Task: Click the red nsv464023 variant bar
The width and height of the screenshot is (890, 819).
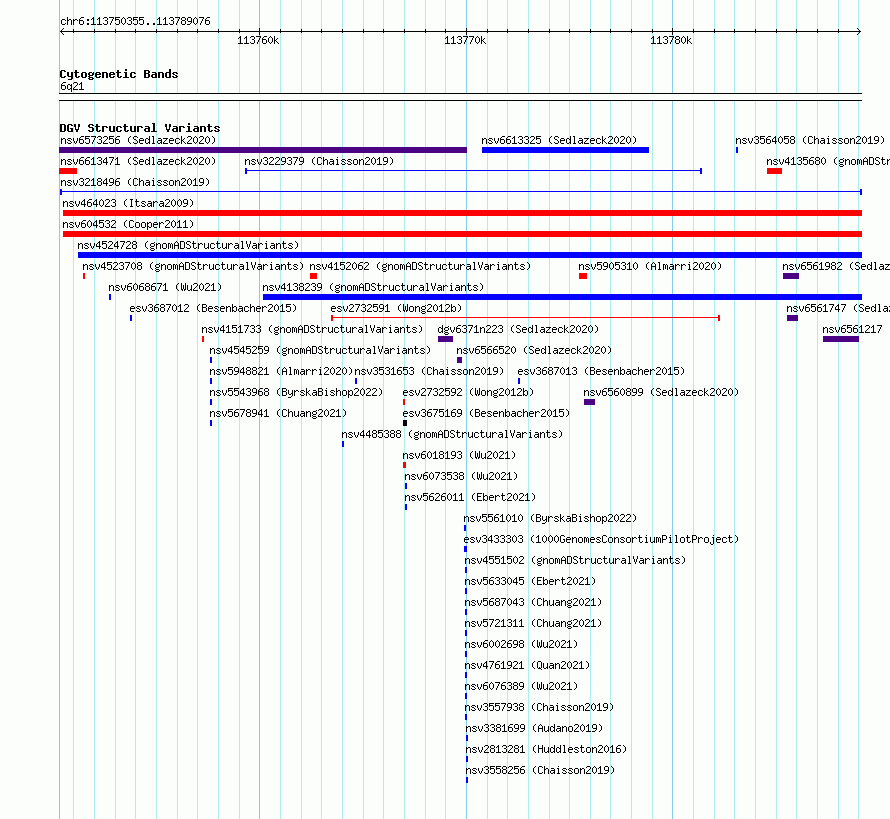Action: click(462, 213)
